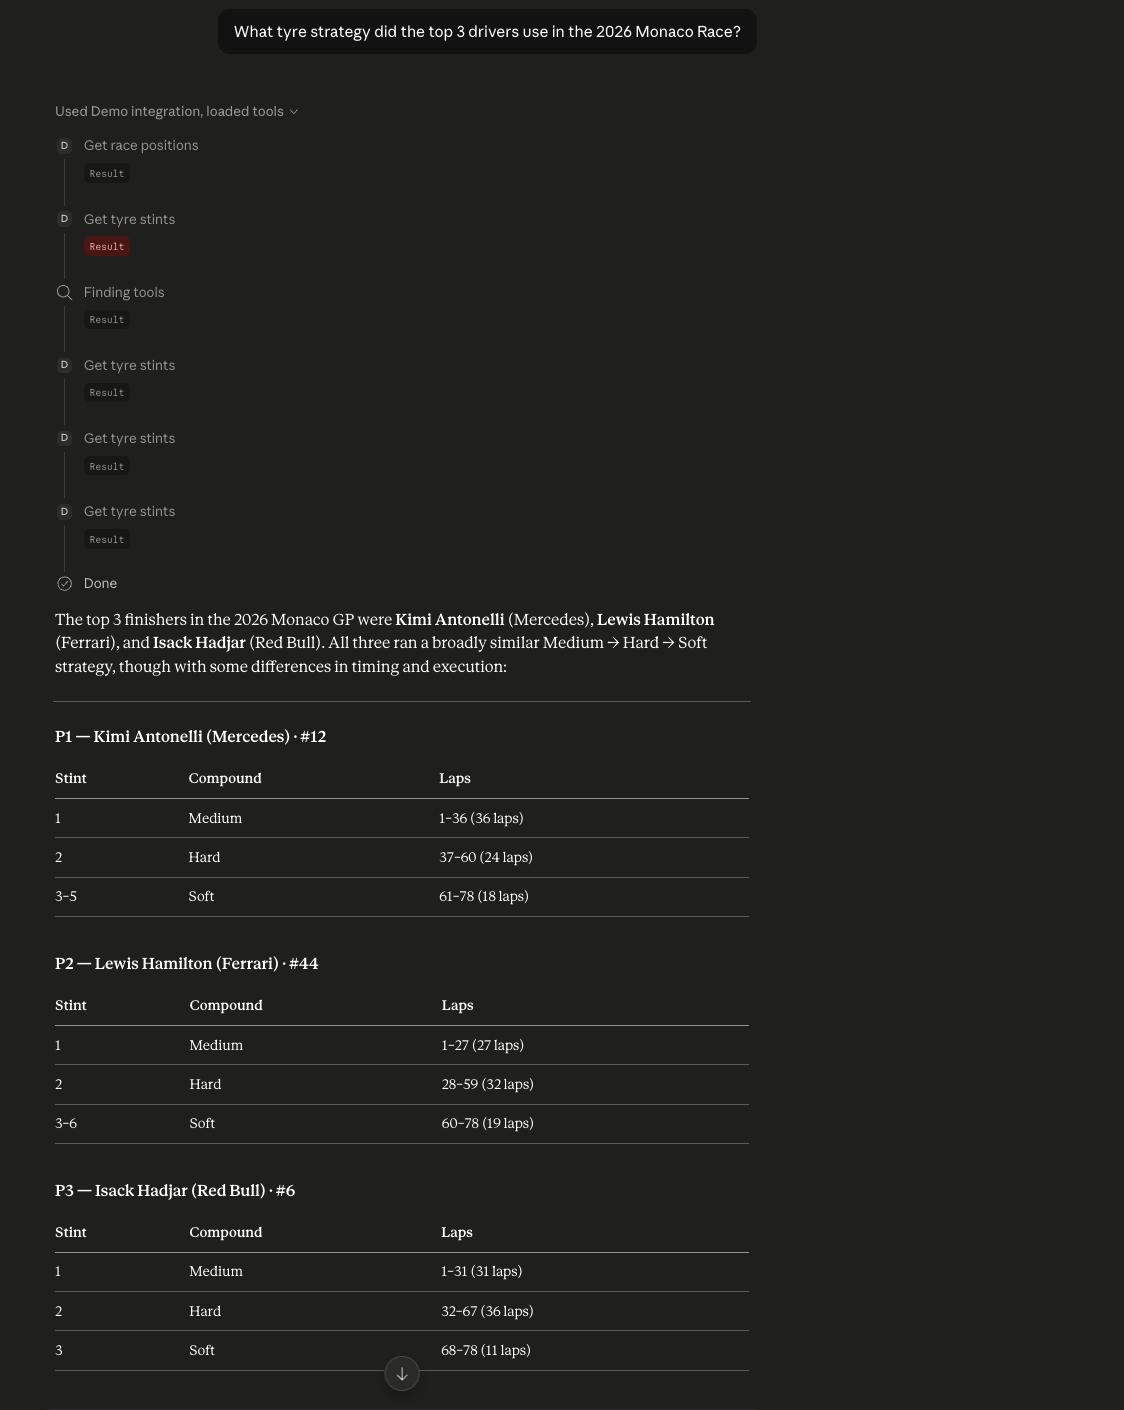Click the D icon beside first Get tyre stints
The width and height of the screenshot is (1124, 1410).
pyautogui.click(x=65, y=219)
